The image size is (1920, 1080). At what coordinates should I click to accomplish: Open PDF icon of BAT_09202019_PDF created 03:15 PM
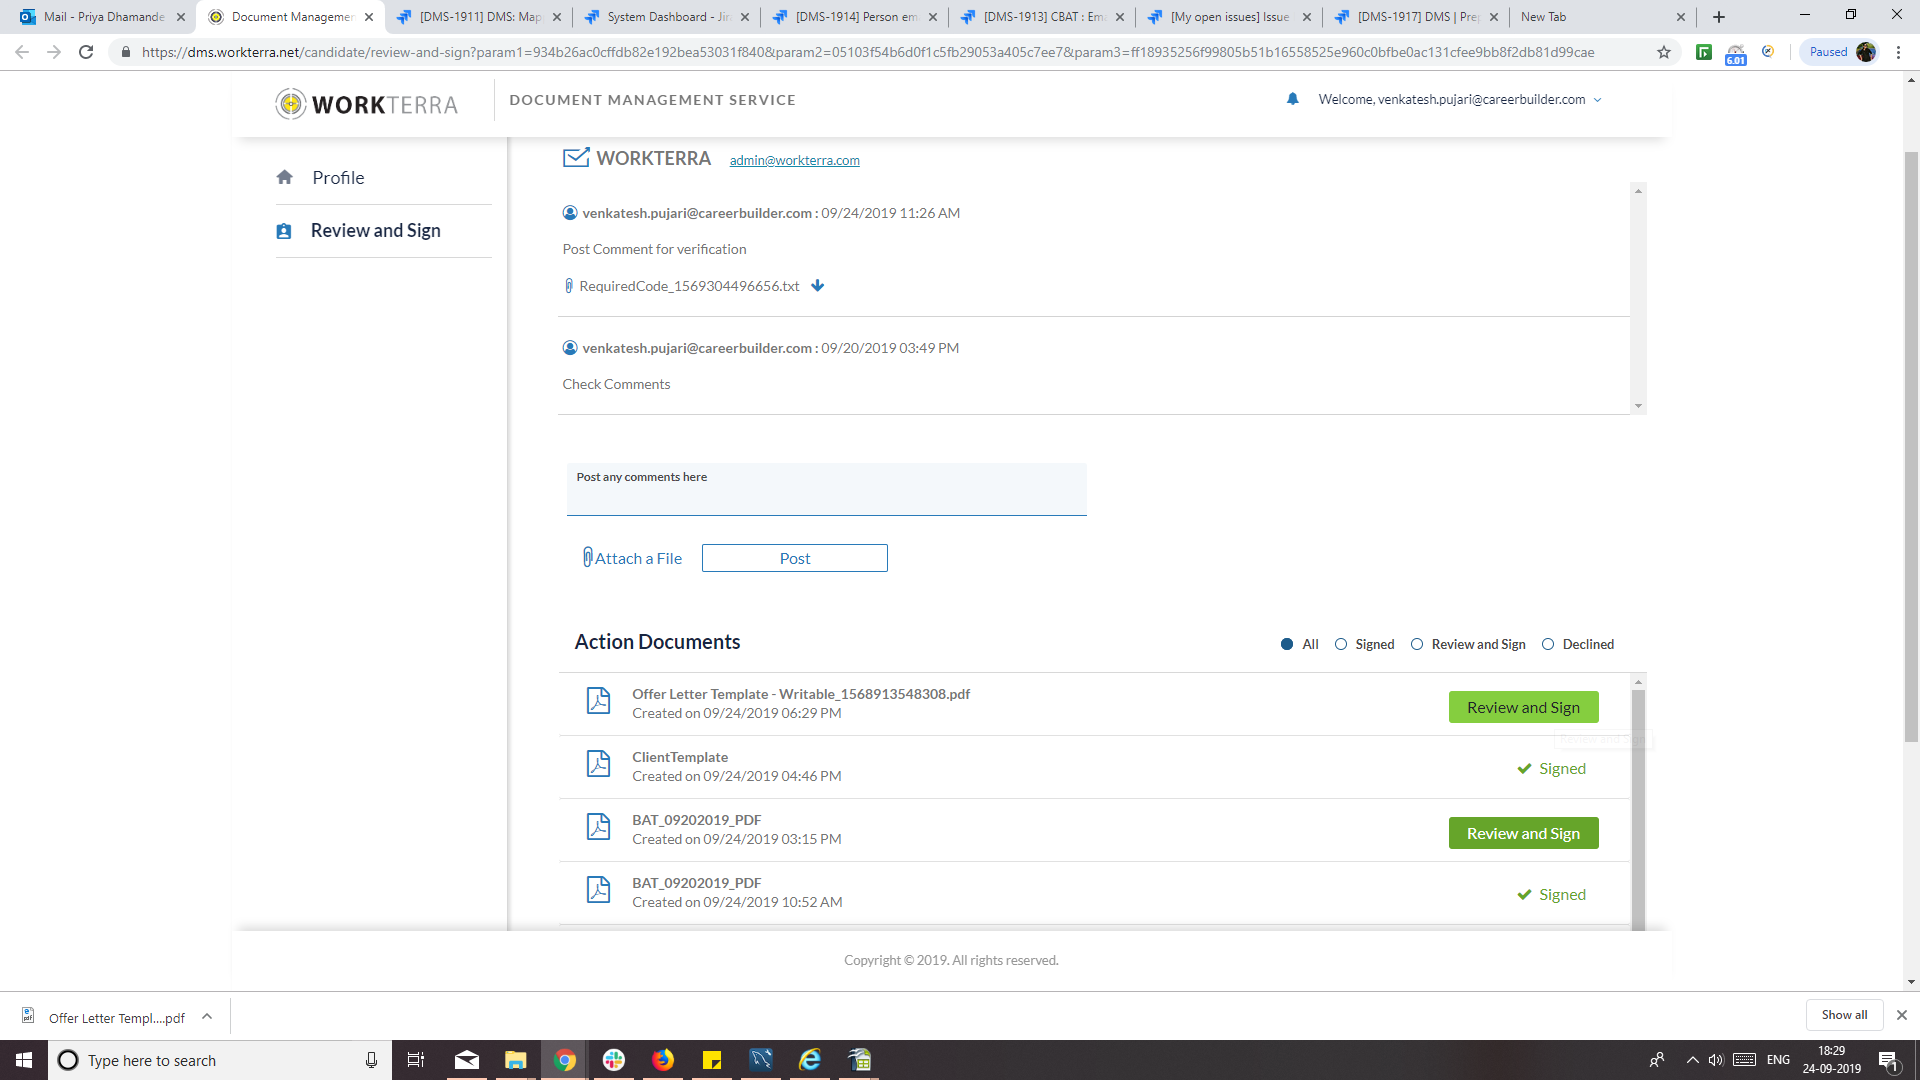click(x=598, y=827)
